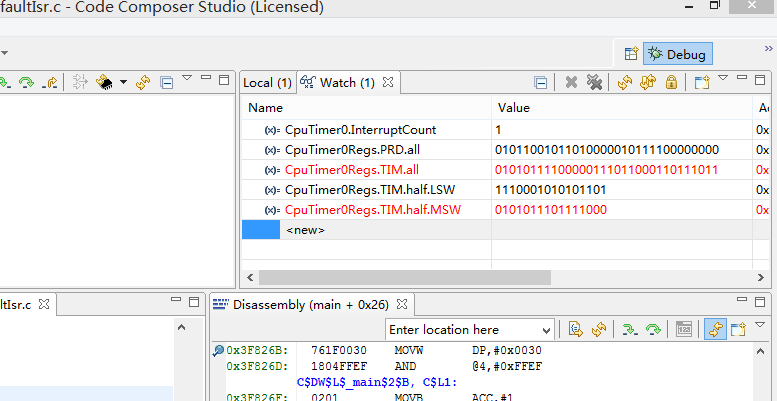Click the Name column header
This screenshot has width=777, height=401.
pos(367,108)
